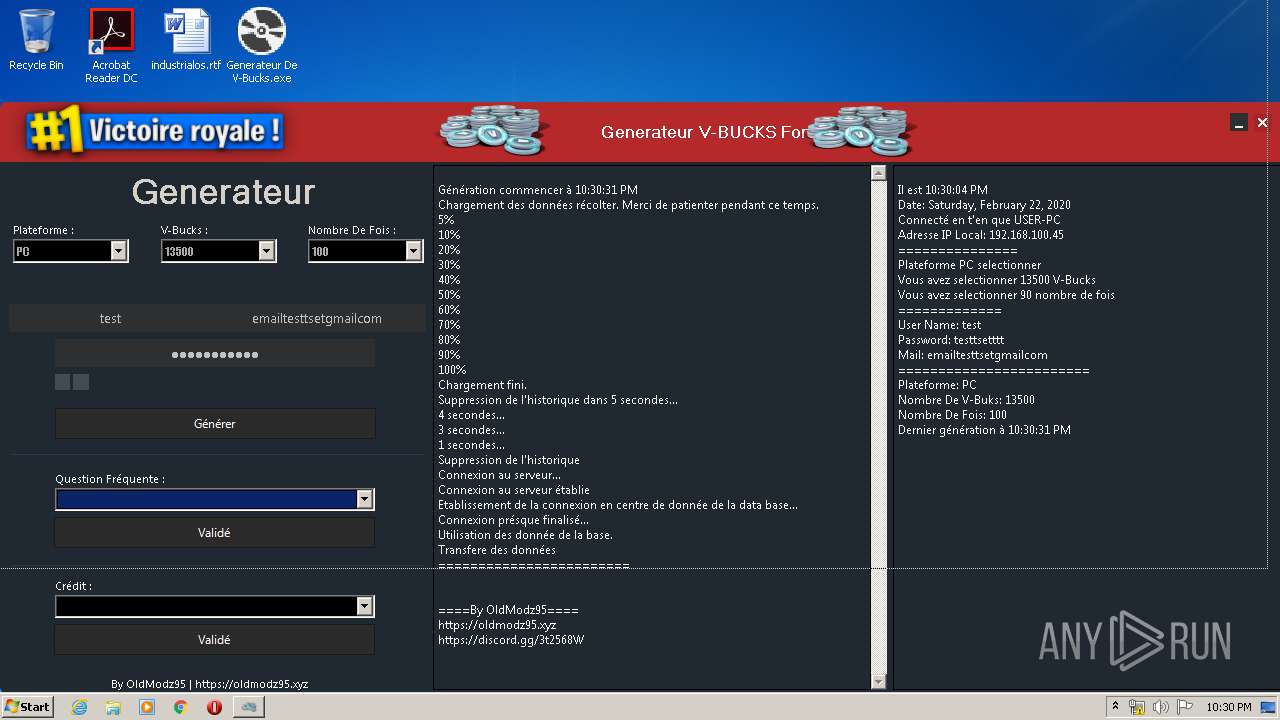Click the email field emailtesttsetgmailcom
Viewport: 1280px width, 720px height.
pyautogui.click(x=317, y=318)
